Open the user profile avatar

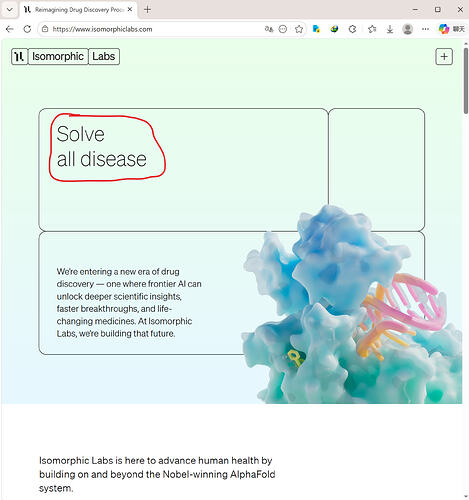coord(407,29)
